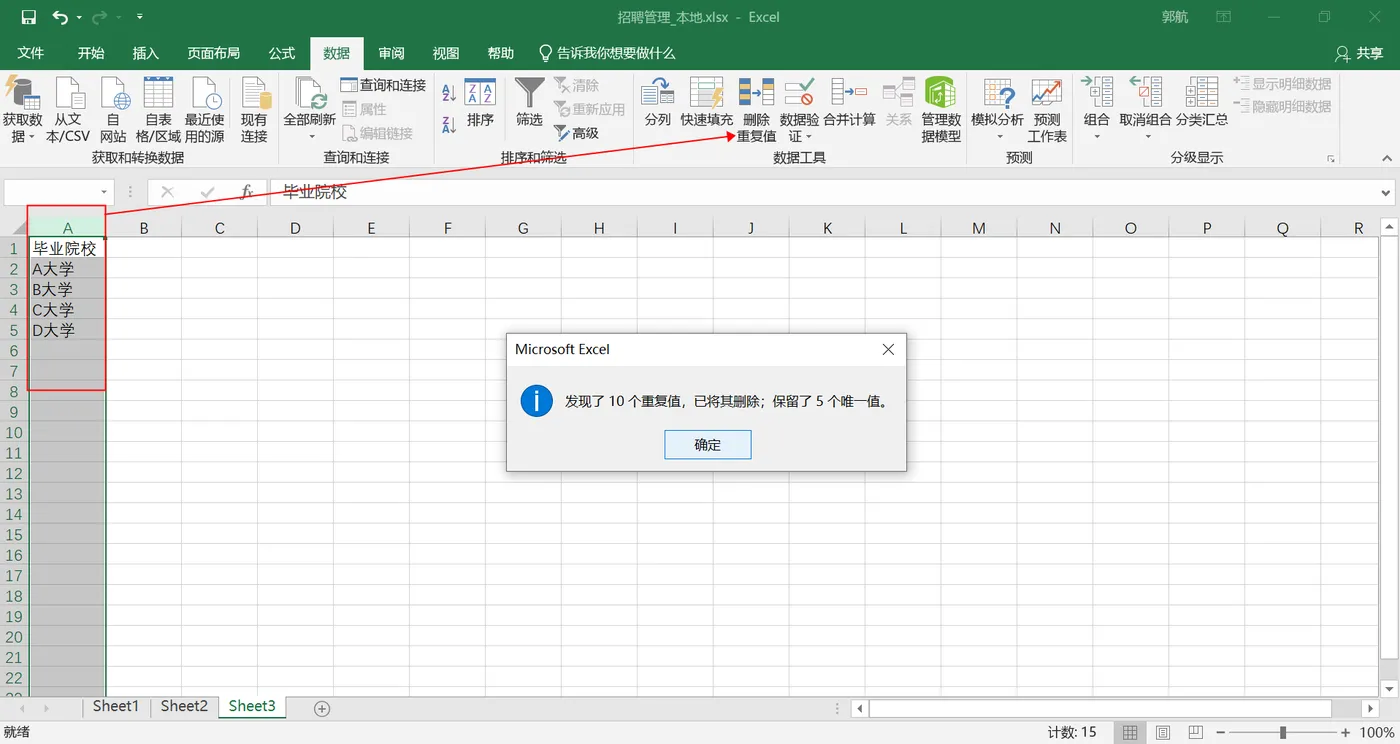Click 删除重复值 icon
The height and width of the screenshot is (744, 1400).
click(756, 94)
